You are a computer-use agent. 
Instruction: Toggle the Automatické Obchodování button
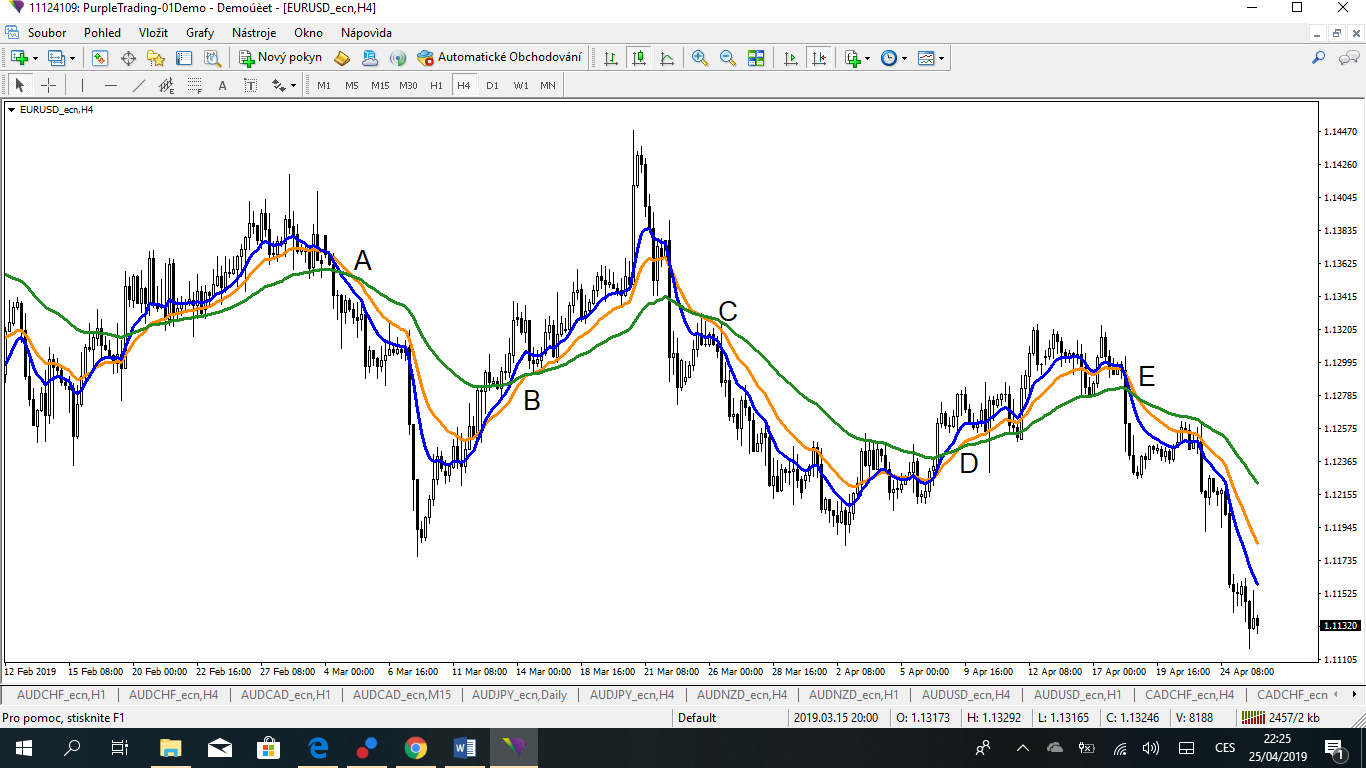pyautogui.click(x=499, y=58)
